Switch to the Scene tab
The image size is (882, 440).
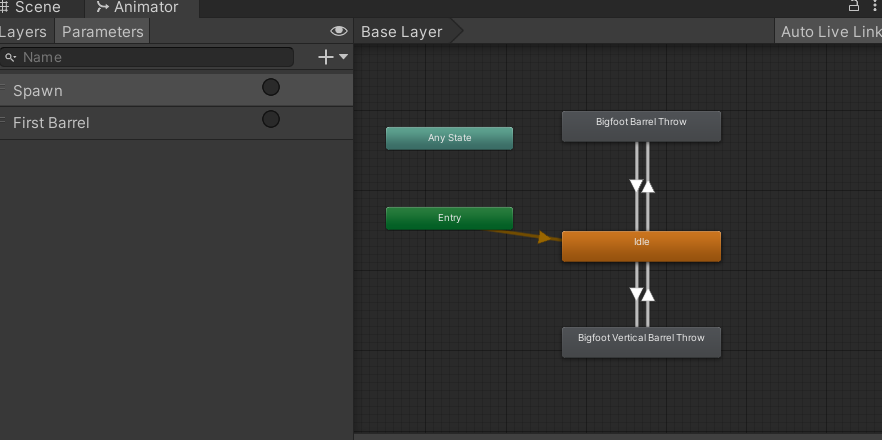pos(31,7)
